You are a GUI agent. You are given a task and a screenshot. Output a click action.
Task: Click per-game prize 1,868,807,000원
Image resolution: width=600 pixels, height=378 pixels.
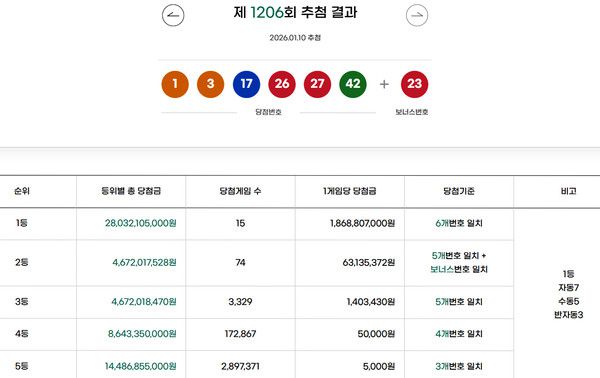tap(362, 223)
